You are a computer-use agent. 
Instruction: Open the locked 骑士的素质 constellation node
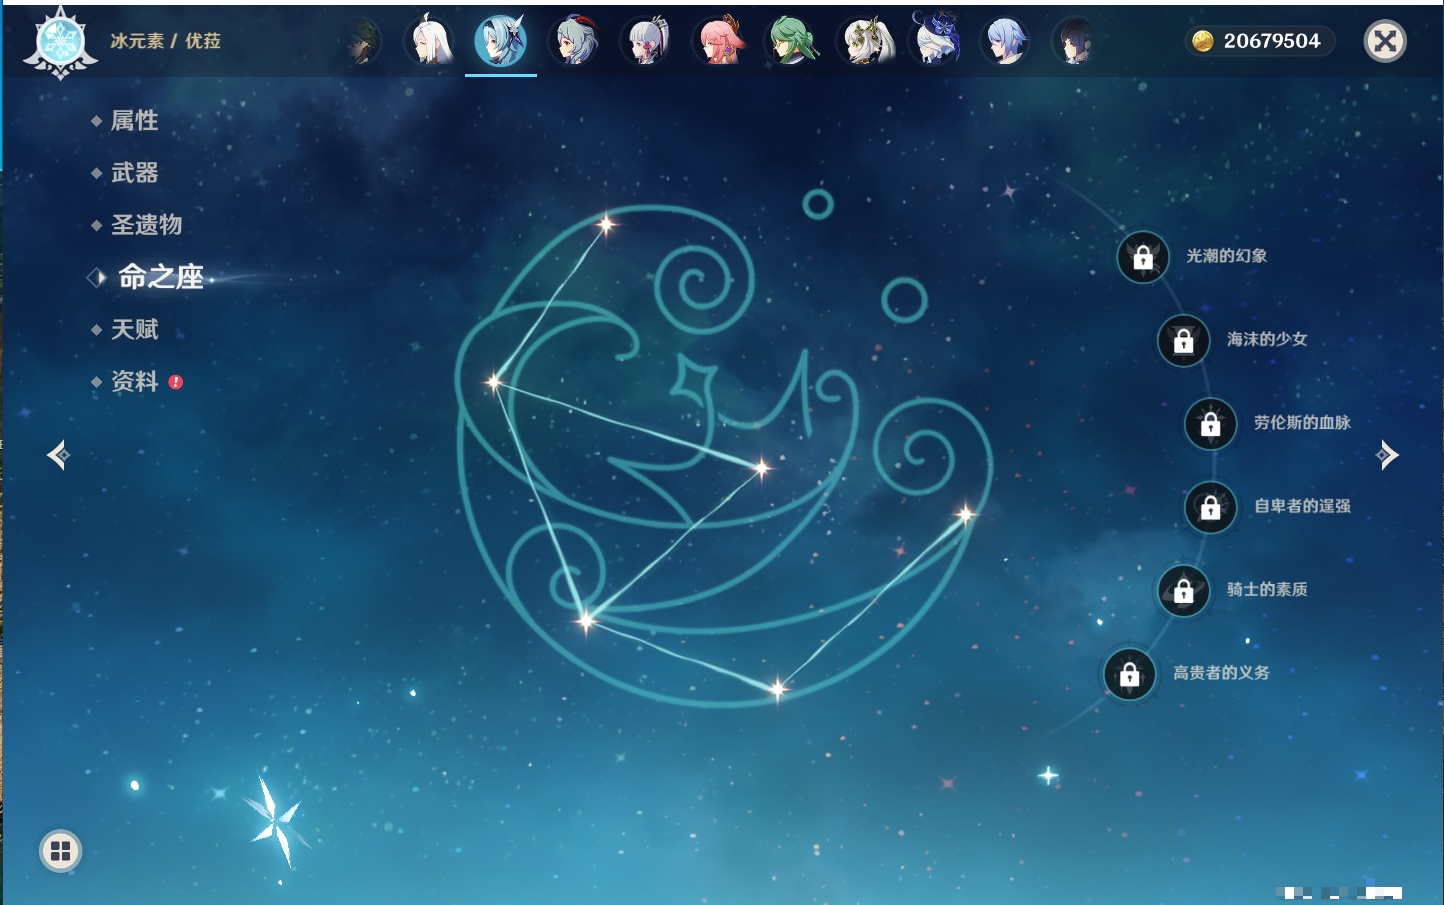tap(1183, 591)
